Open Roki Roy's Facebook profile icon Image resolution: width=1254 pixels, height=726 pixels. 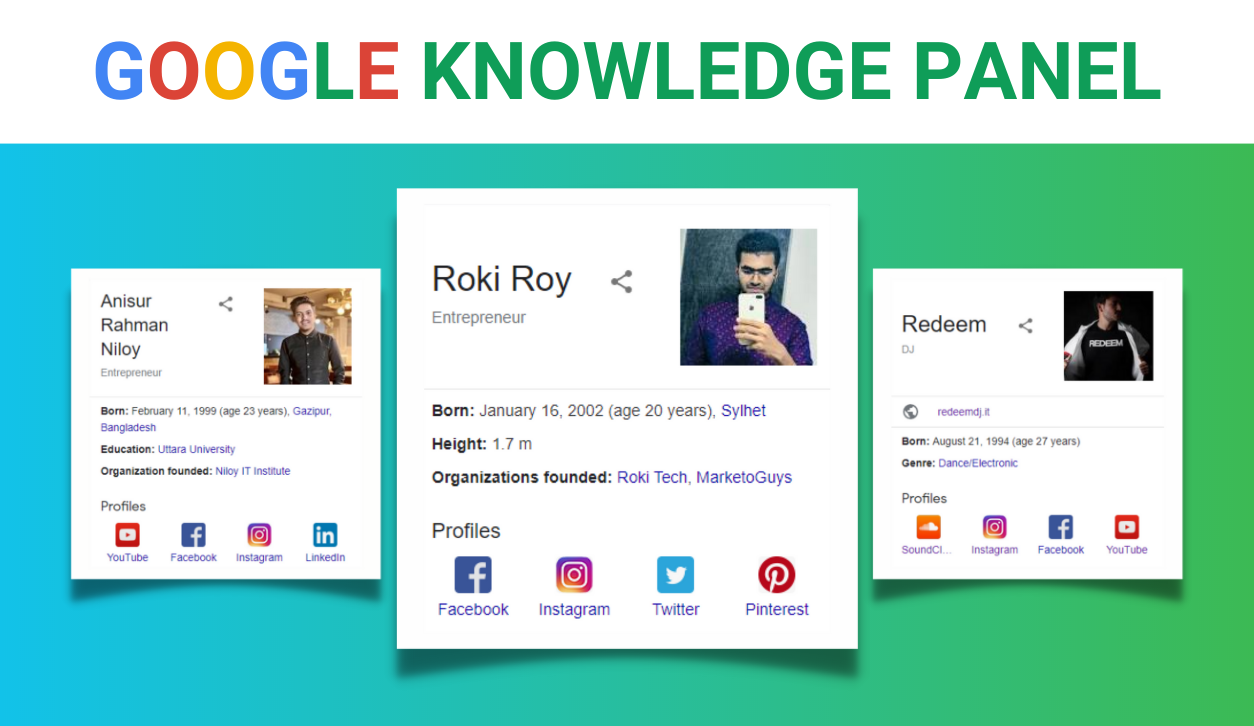[472, 573]
